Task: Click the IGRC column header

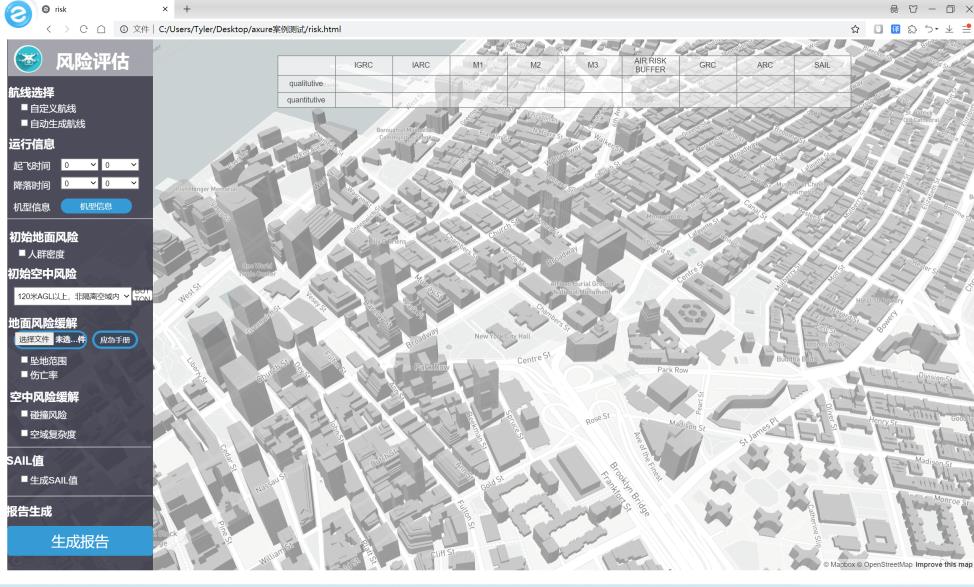Action: click(x=364, y=65)
